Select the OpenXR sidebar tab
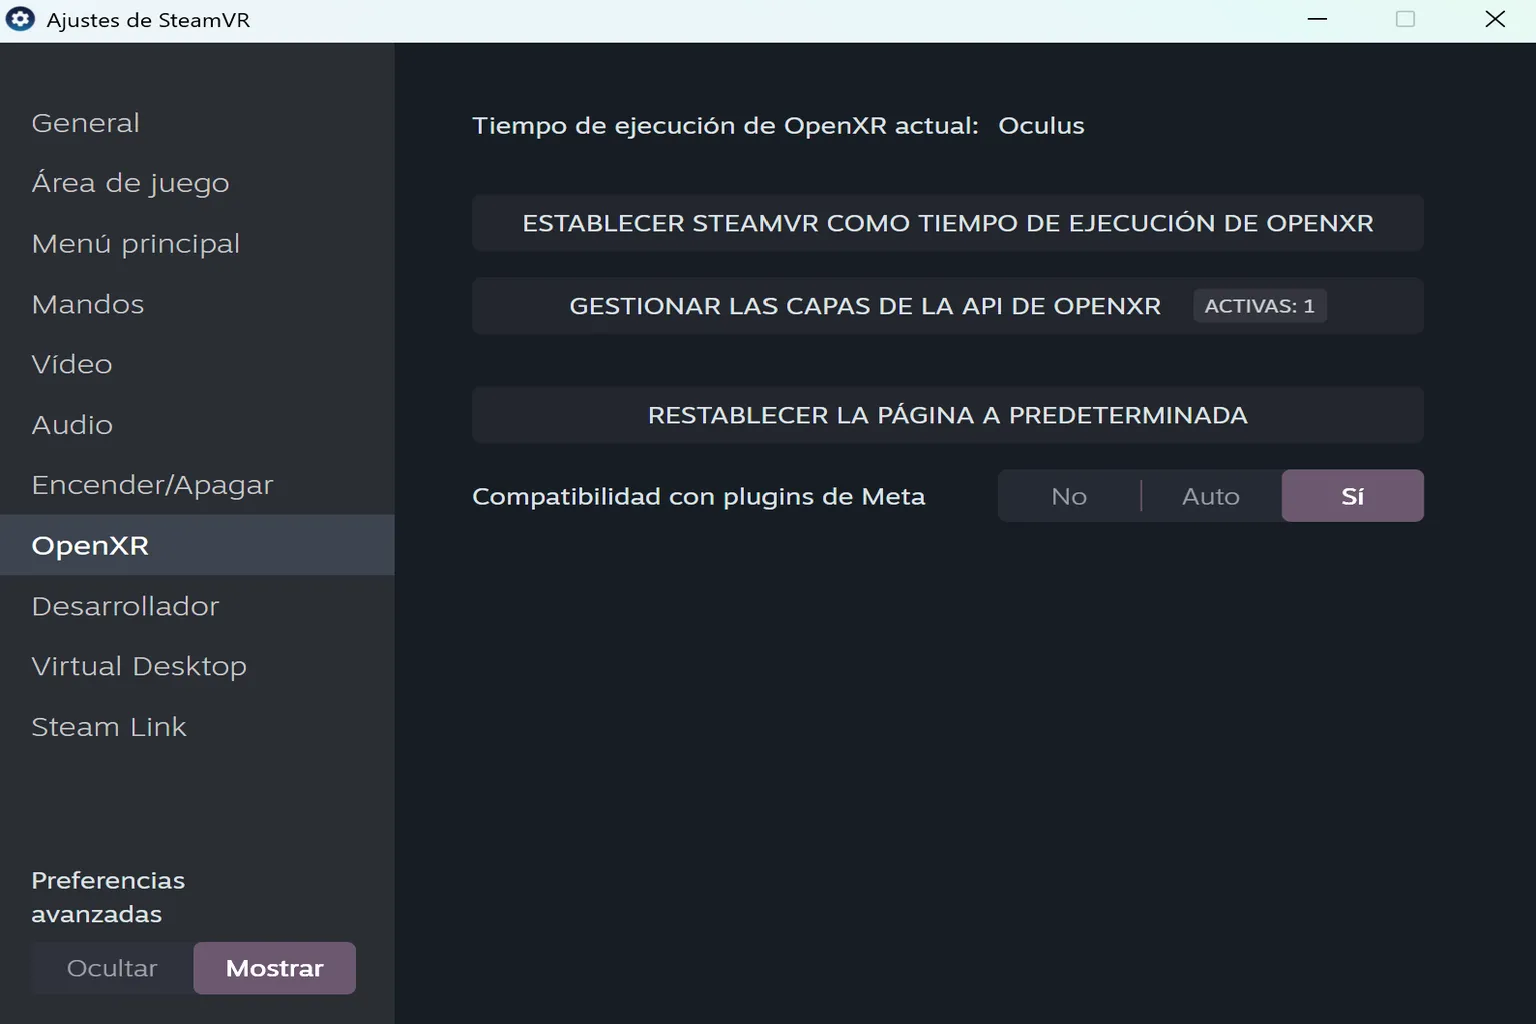 [x=197, y=545]
